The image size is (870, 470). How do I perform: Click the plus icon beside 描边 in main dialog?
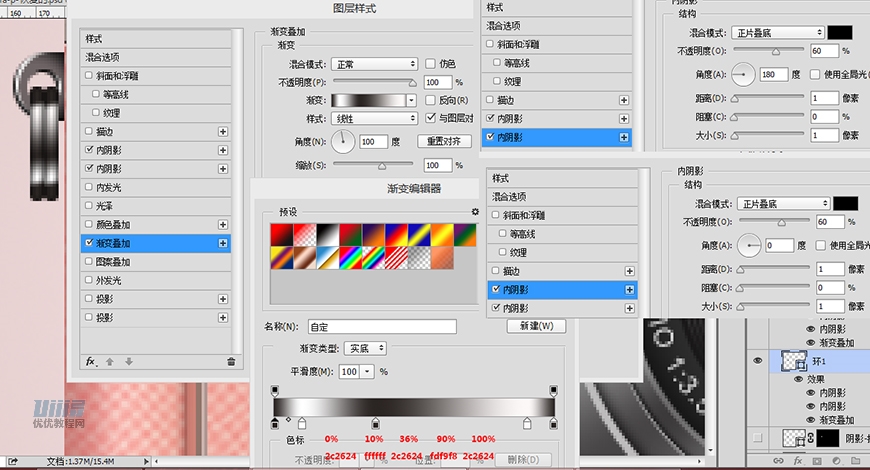click(222, 132)
